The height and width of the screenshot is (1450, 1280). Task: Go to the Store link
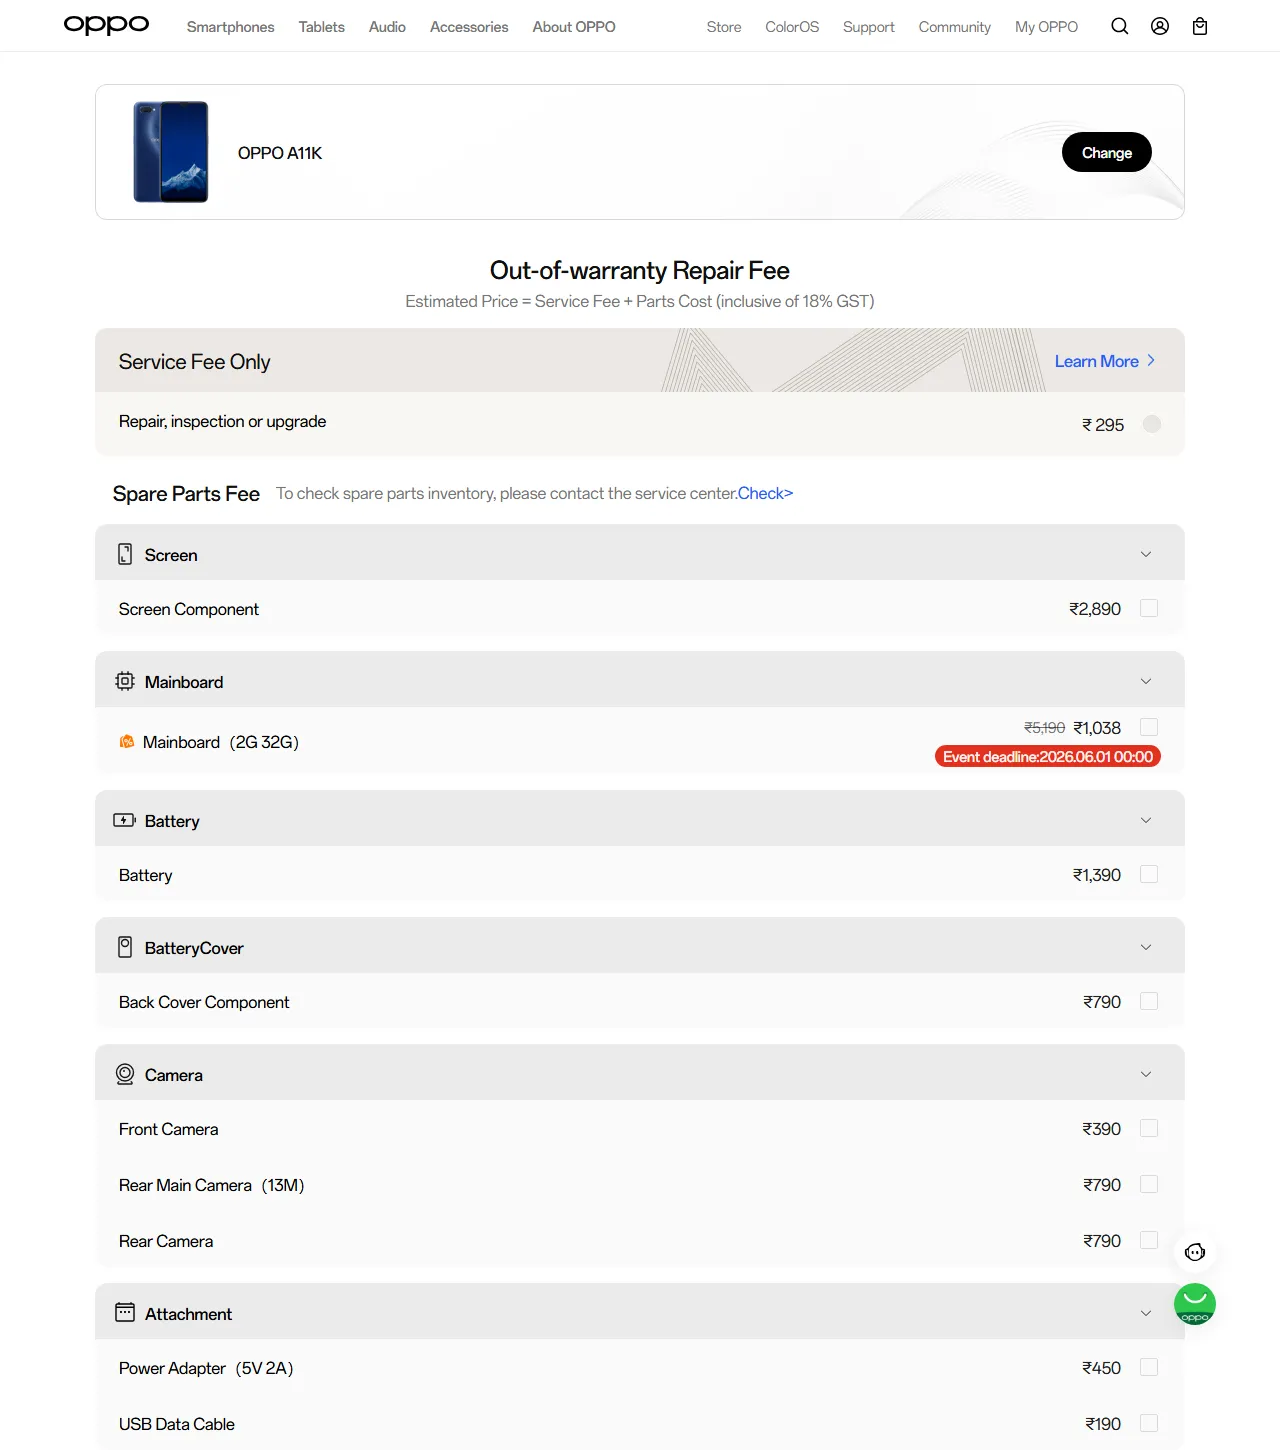pyautogui.click(x=724, y=27)
